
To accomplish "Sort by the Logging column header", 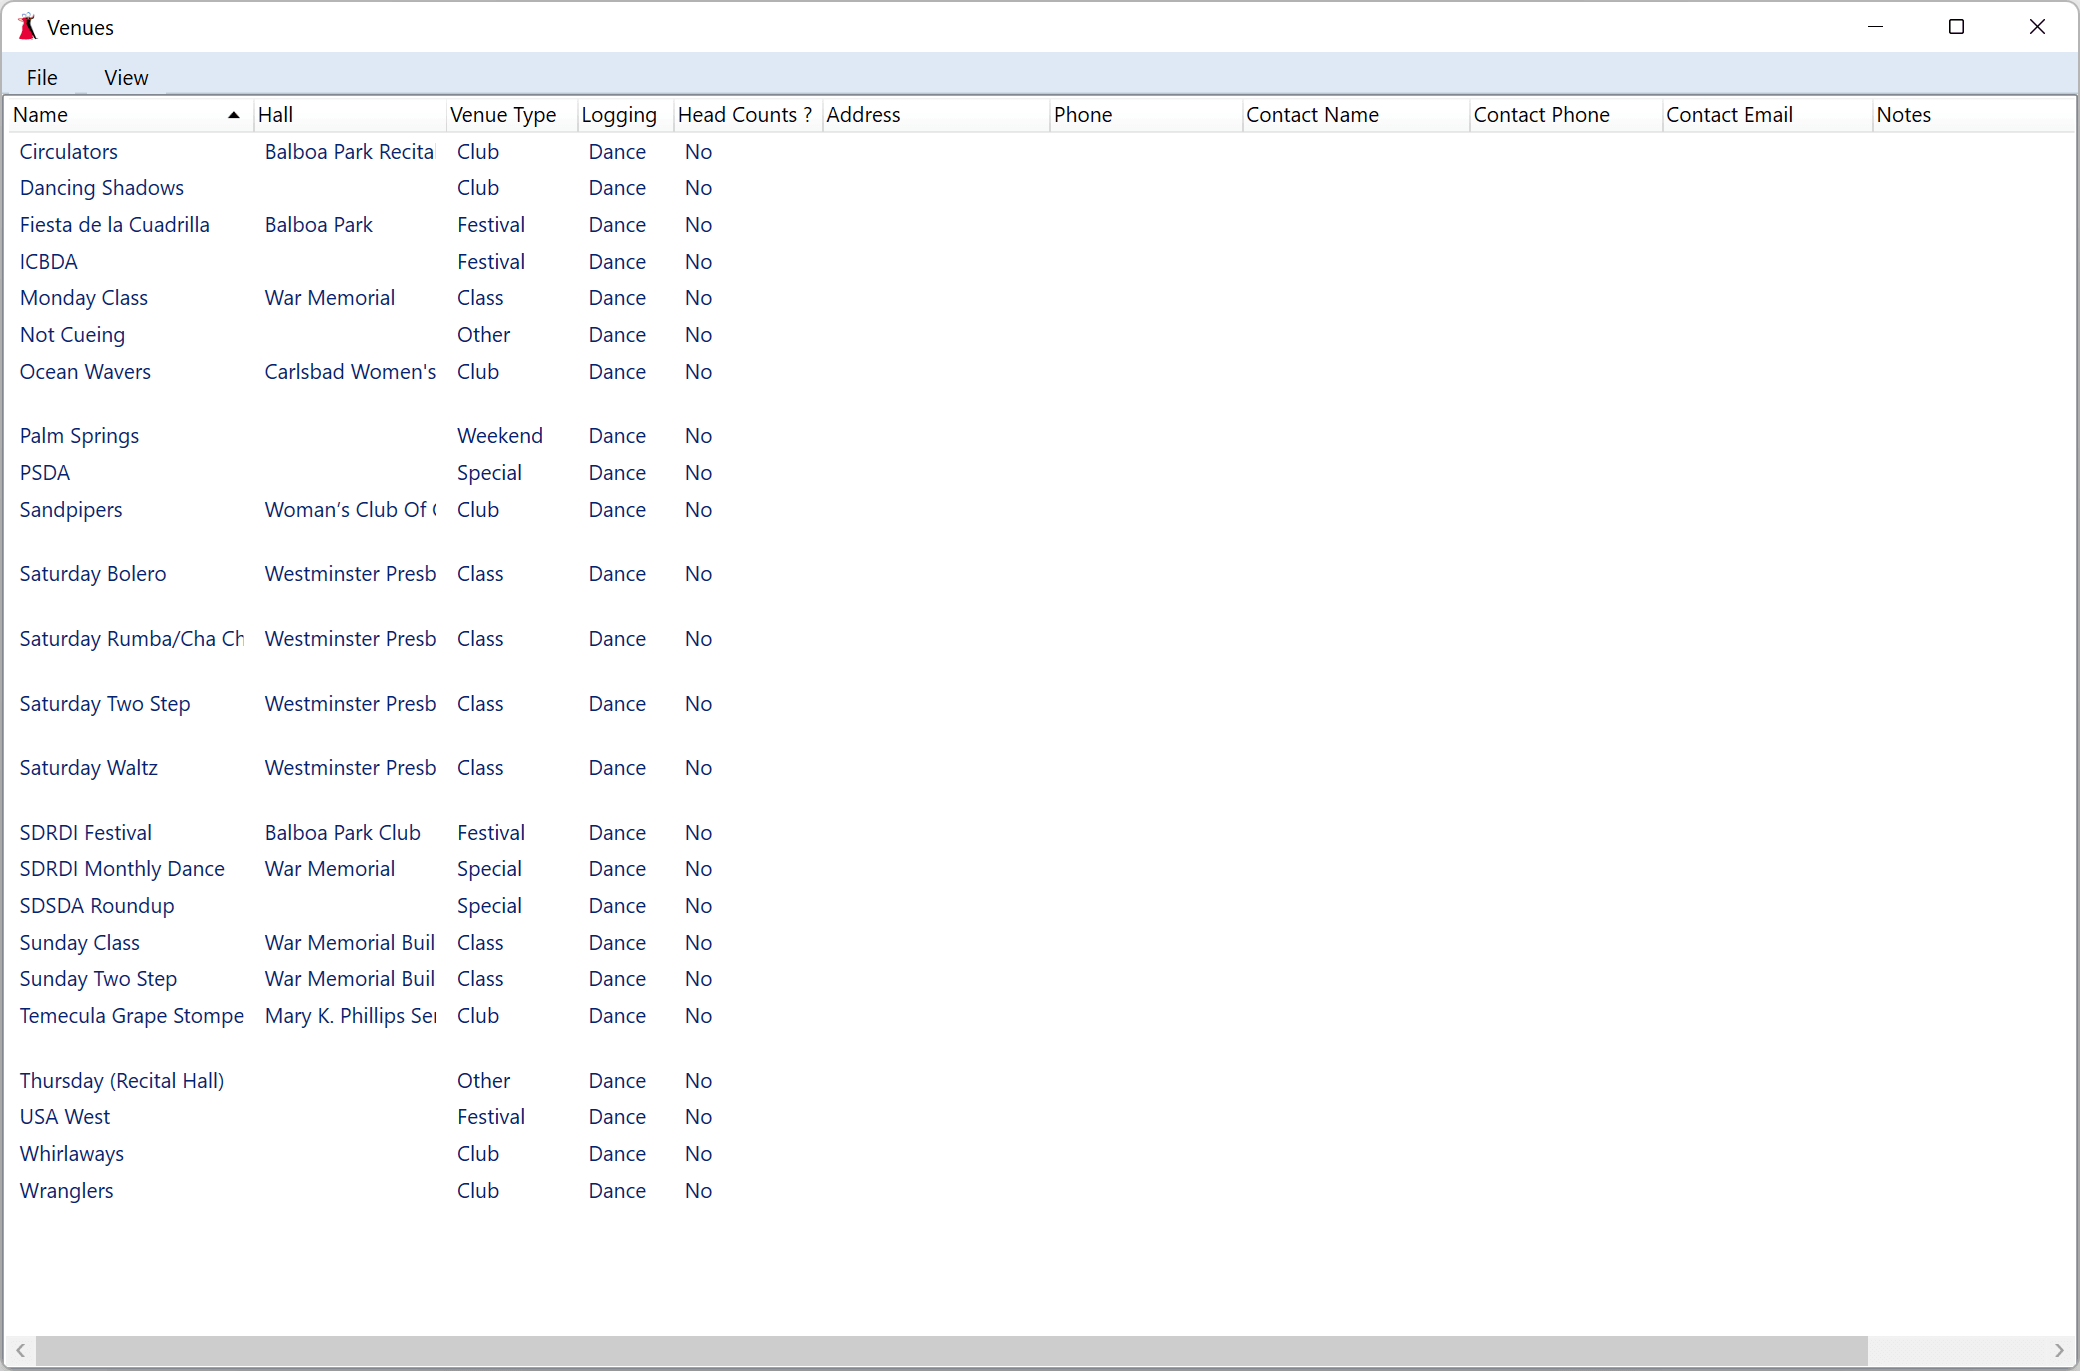I will (625, 115).
